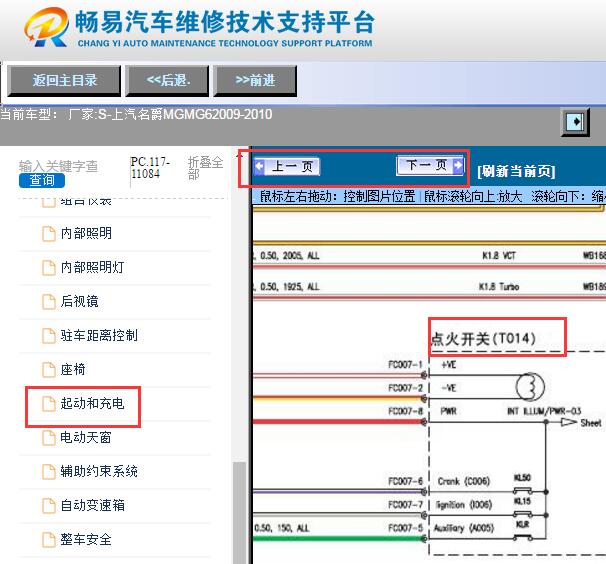
Task: Click the document icon beside 内部照明灯
Action: (x=49, y=268)
